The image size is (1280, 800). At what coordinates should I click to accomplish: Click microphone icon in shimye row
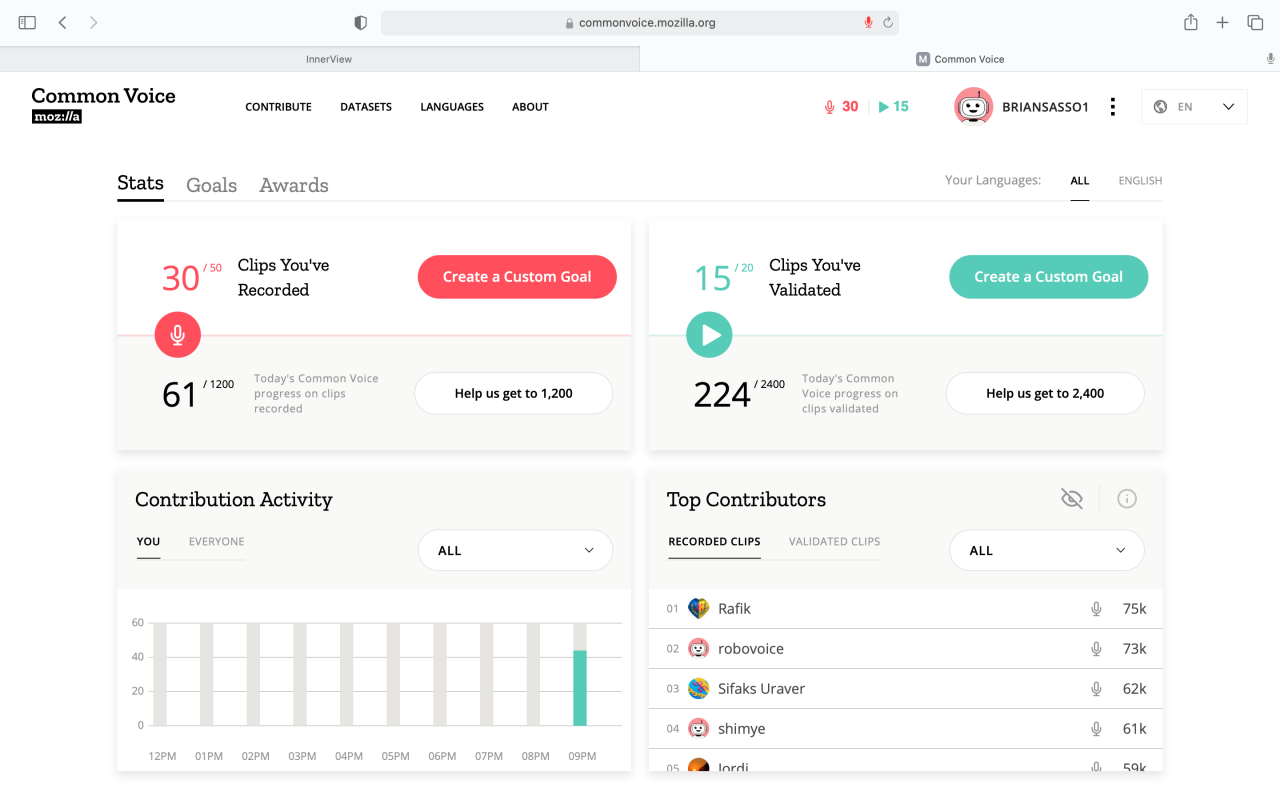click(1096, 729)
